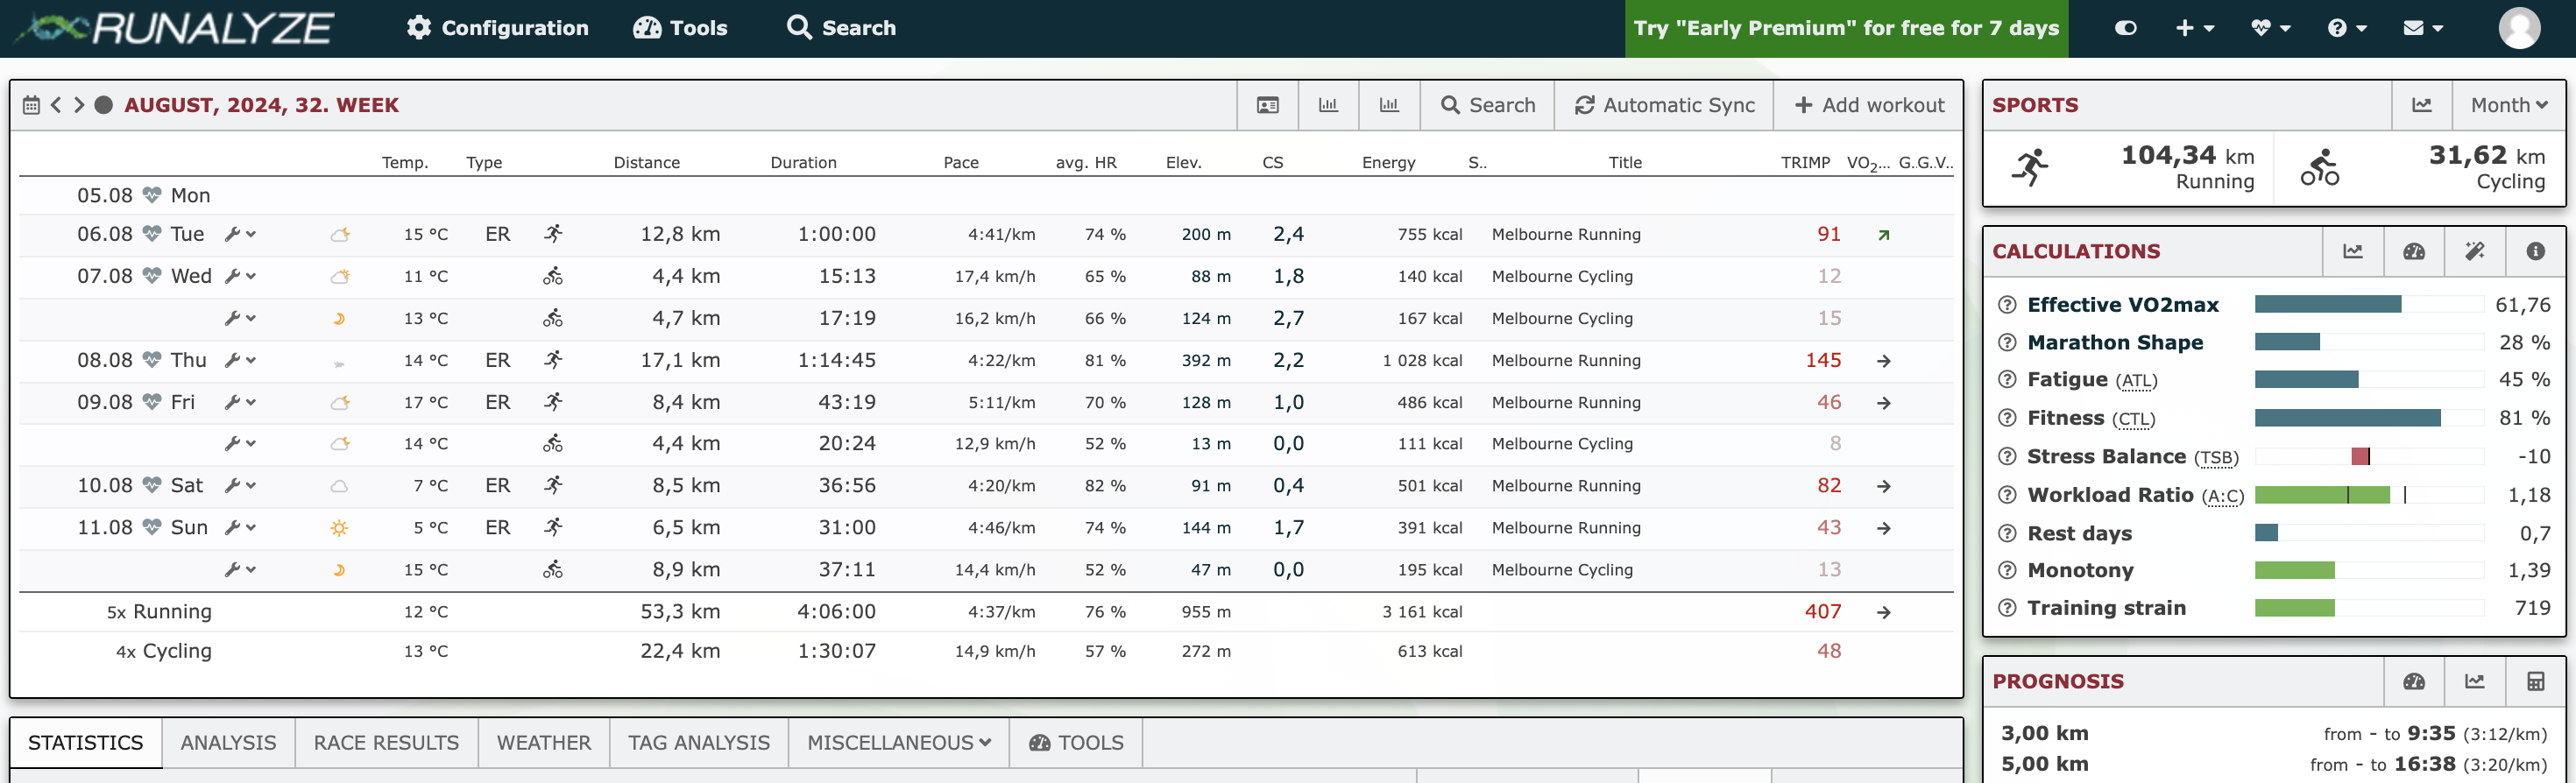This screenshot has height=783, width=2576.
Task: Open Prognosis gauge icon
Action: 2413,681
